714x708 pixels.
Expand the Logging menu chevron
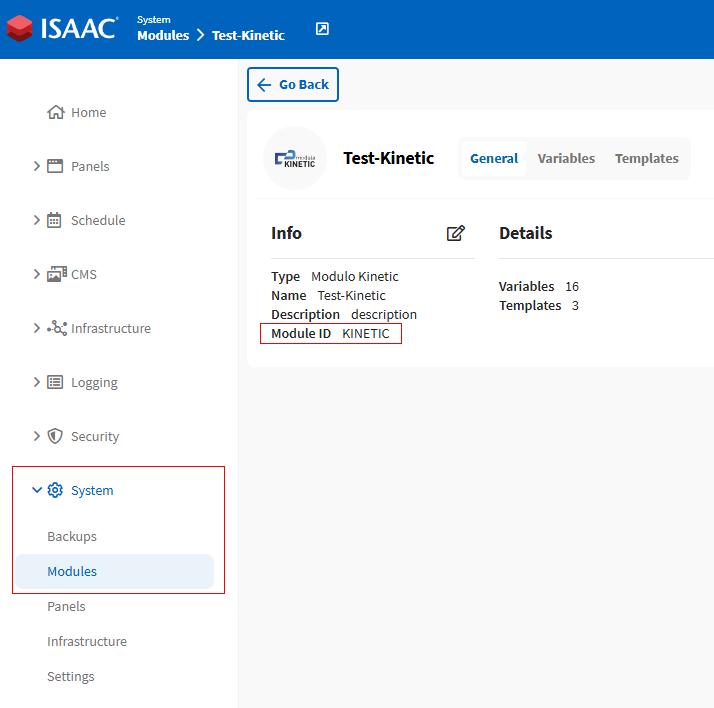pyautogui.click(x=37, y=382)
